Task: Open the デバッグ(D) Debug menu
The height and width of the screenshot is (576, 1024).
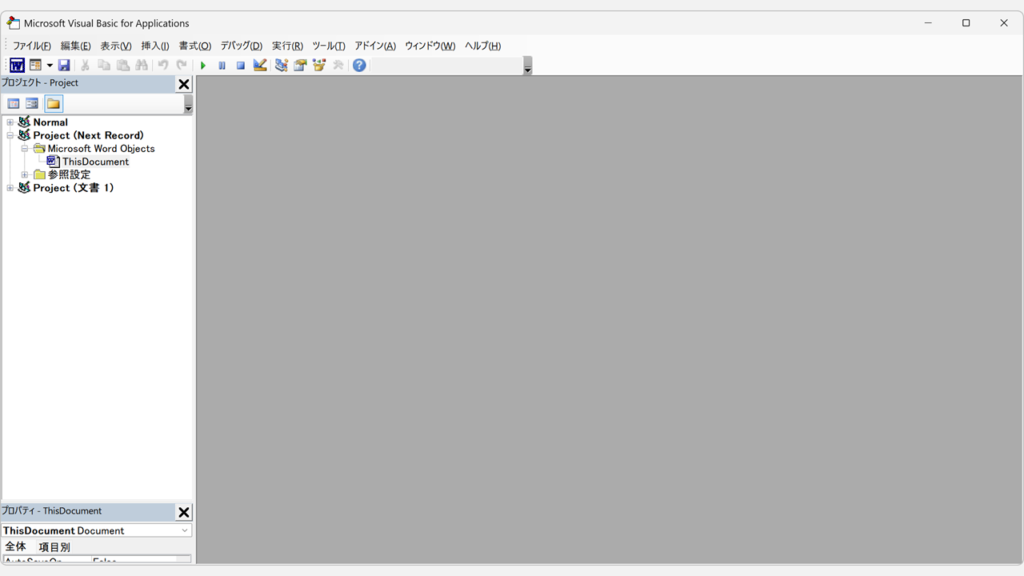Action: tap(241, 46)
